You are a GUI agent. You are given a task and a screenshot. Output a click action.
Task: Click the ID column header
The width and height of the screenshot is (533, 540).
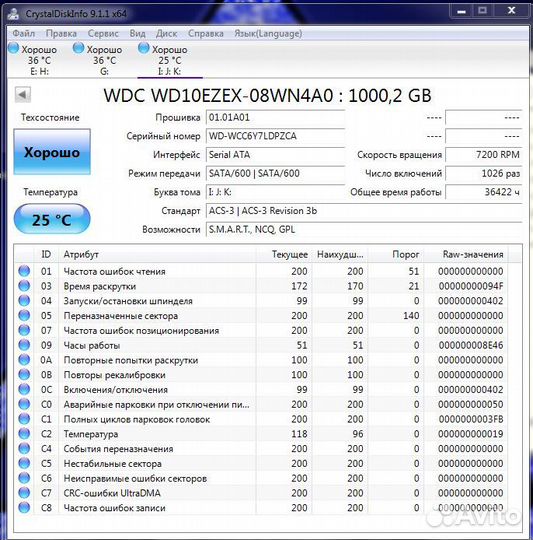(x=46, y=255)
